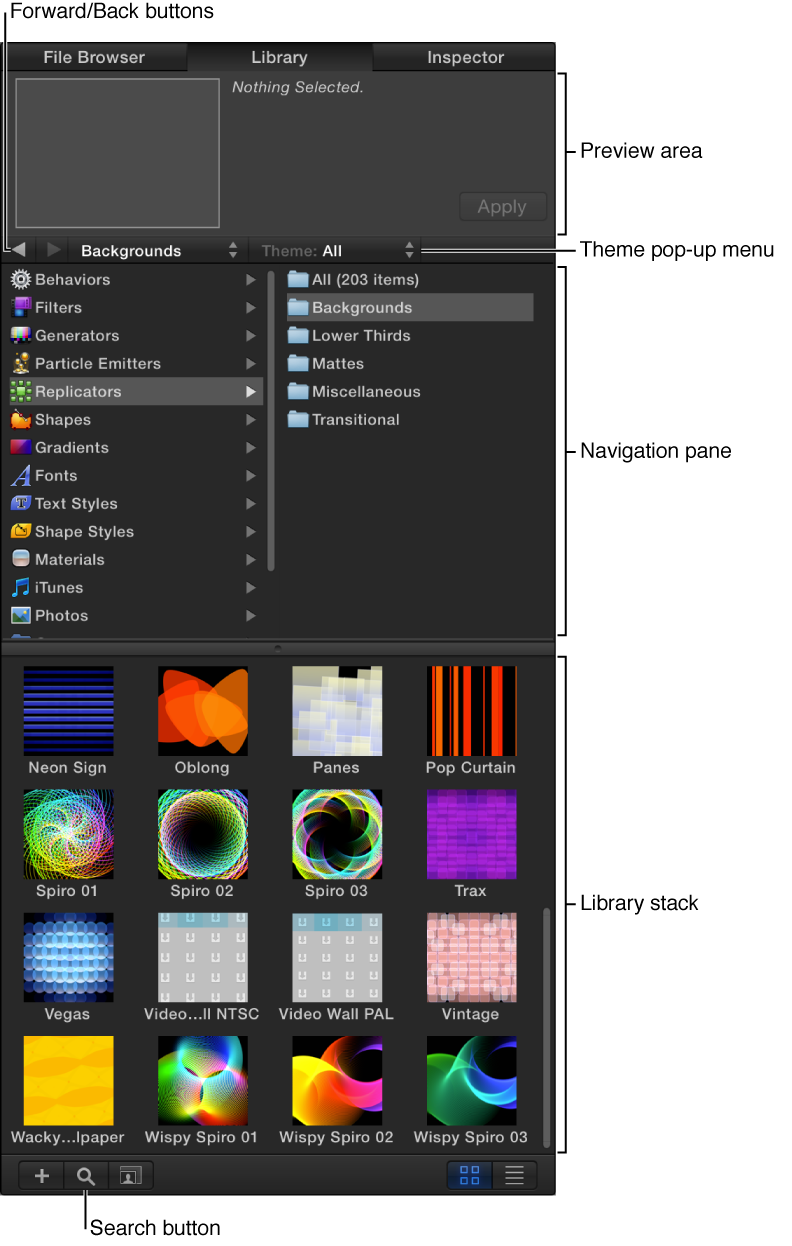Click the preview toggle icon beside search
792x1246 pixels.
pos(130,1176)
